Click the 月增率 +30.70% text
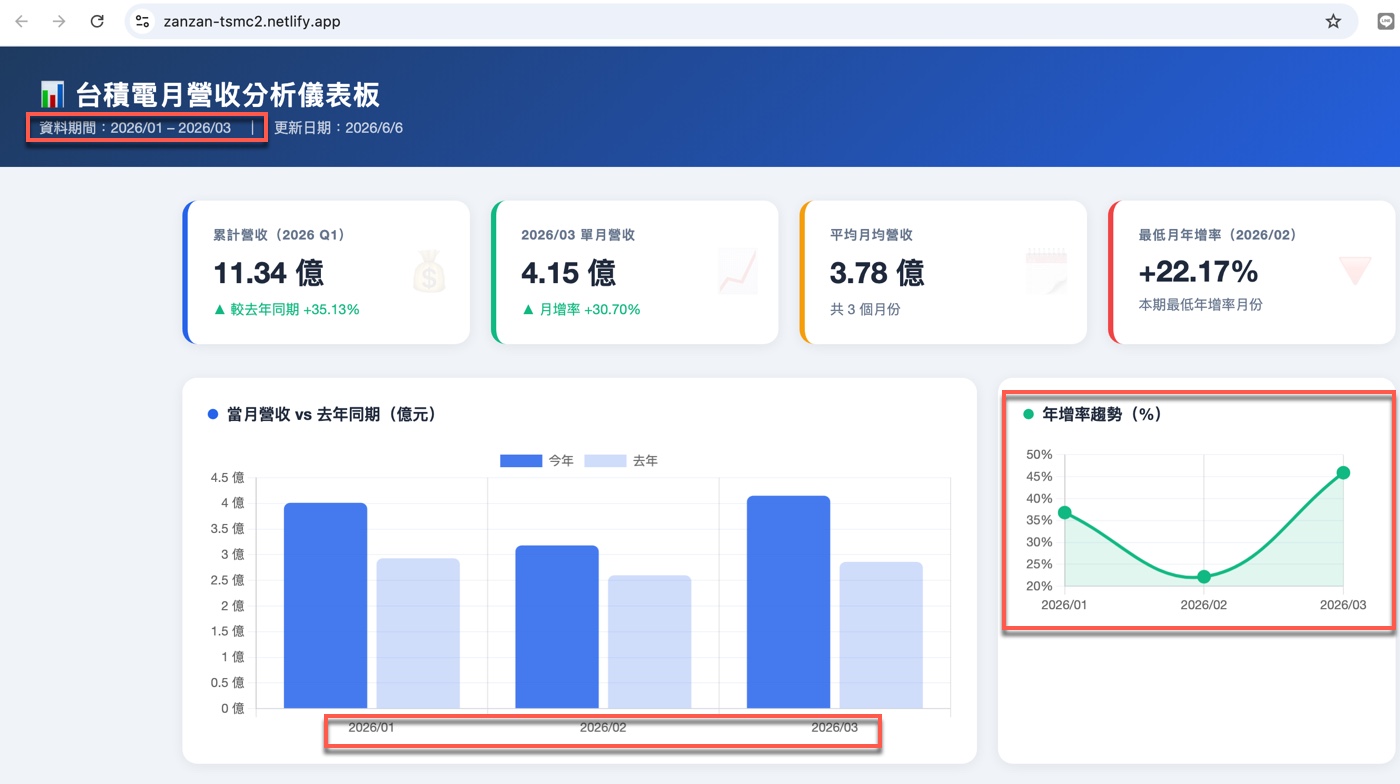Screen dimensions: 1400x784 pos(581,310)
